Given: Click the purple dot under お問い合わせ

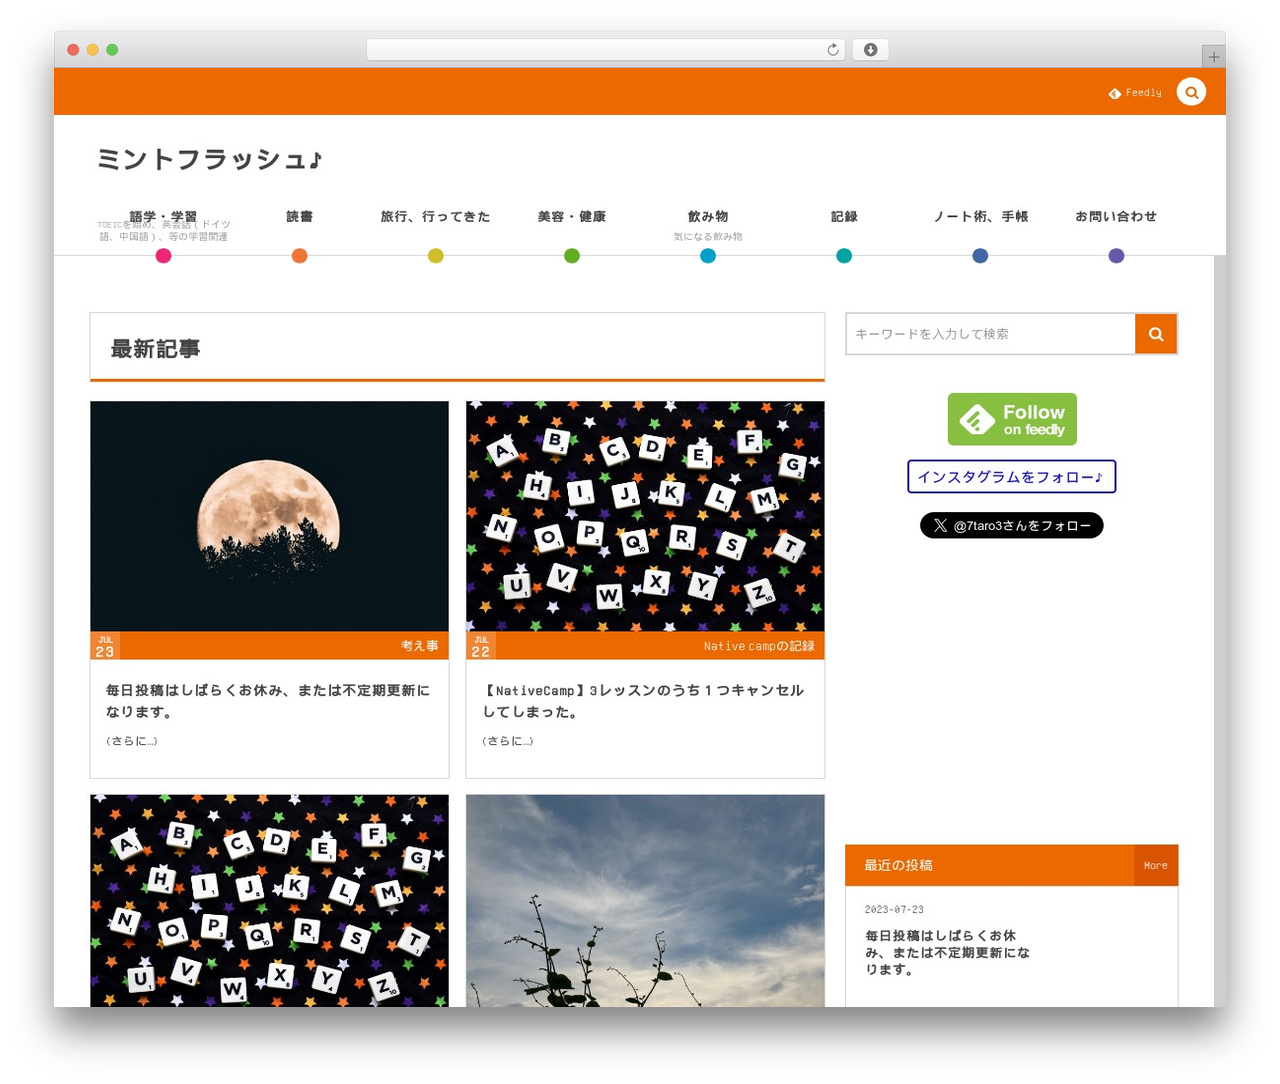Looking at the screenshot, I should (1116, 256).
